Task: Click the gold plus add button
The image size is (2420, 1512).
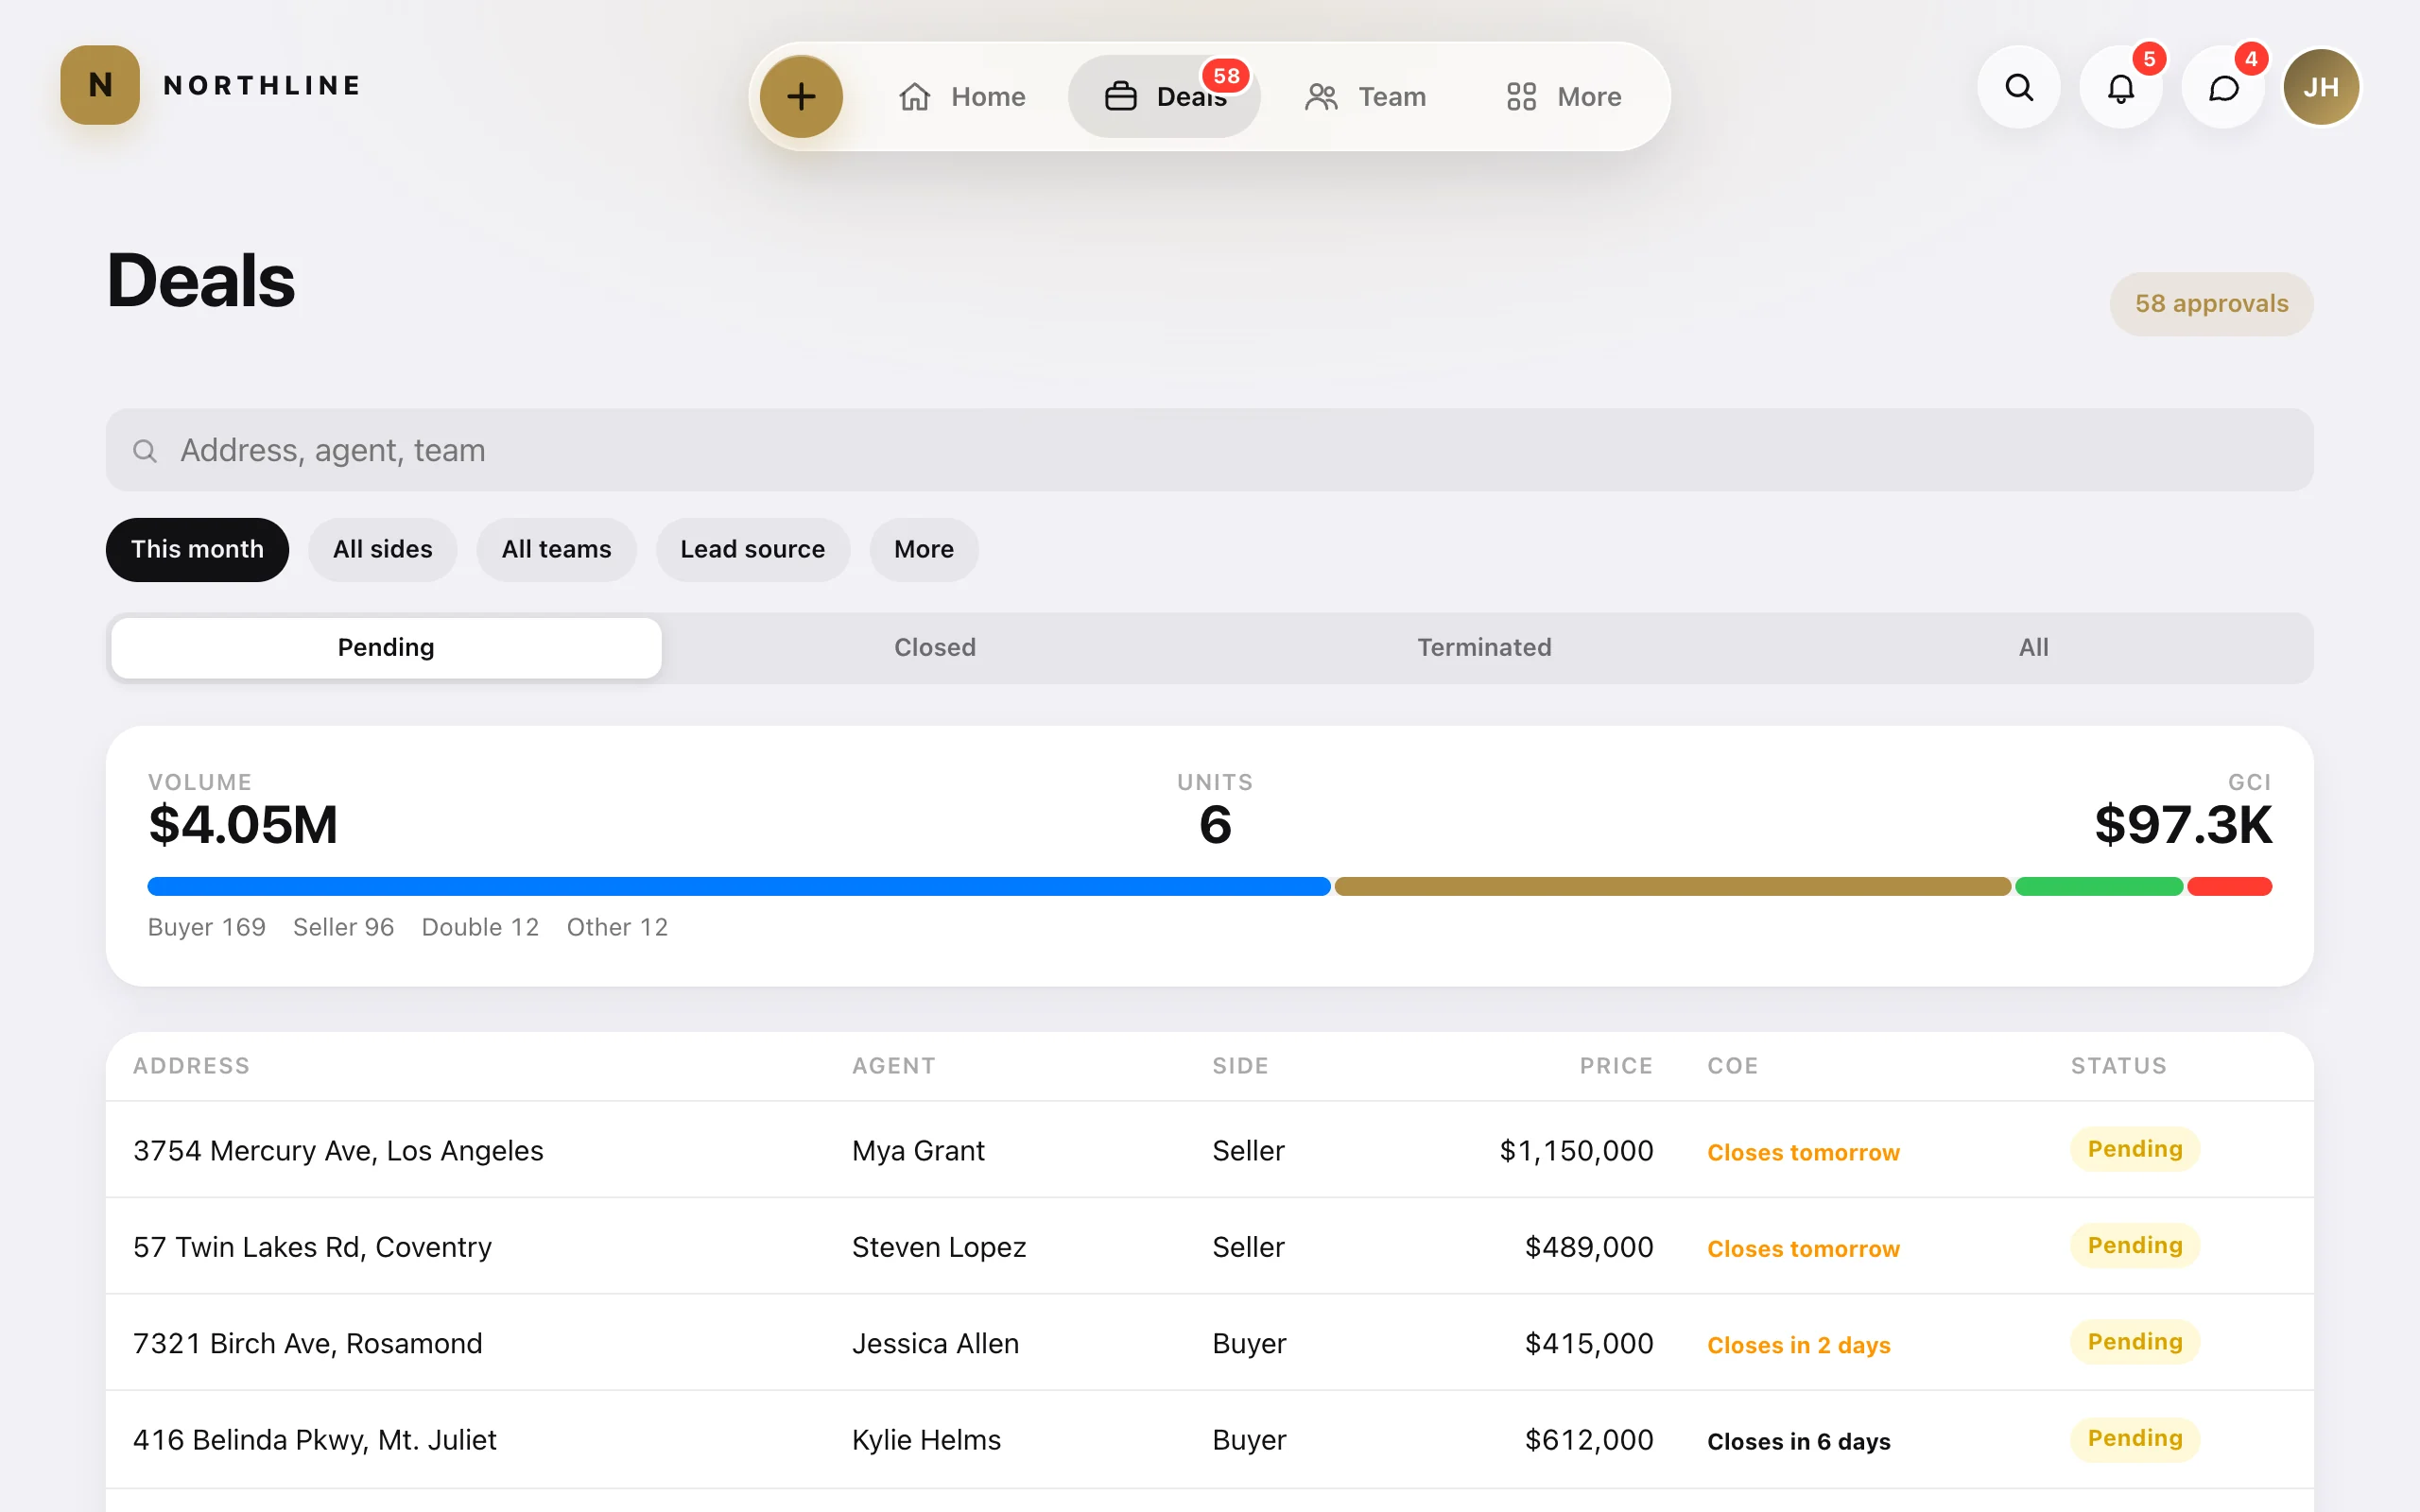Action: tap(801, 96)
